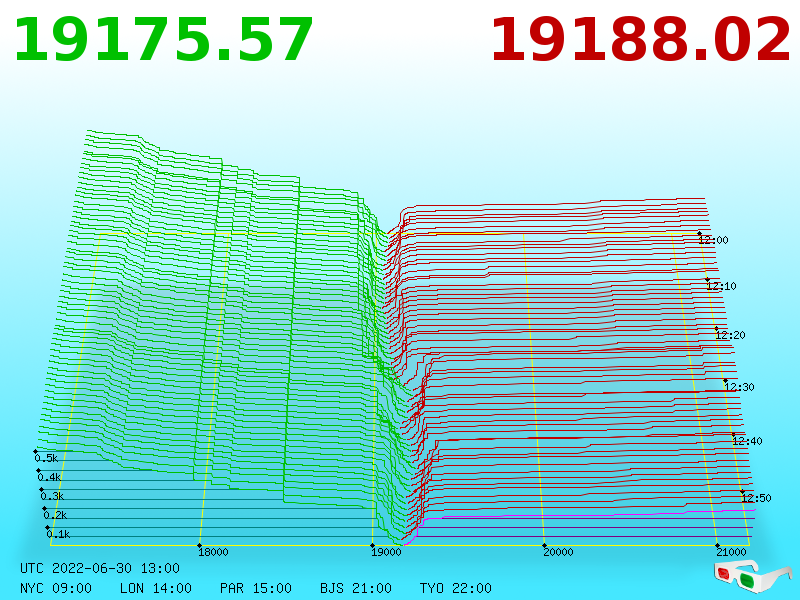Click the 12:20 time axis marker

(730, 335)
